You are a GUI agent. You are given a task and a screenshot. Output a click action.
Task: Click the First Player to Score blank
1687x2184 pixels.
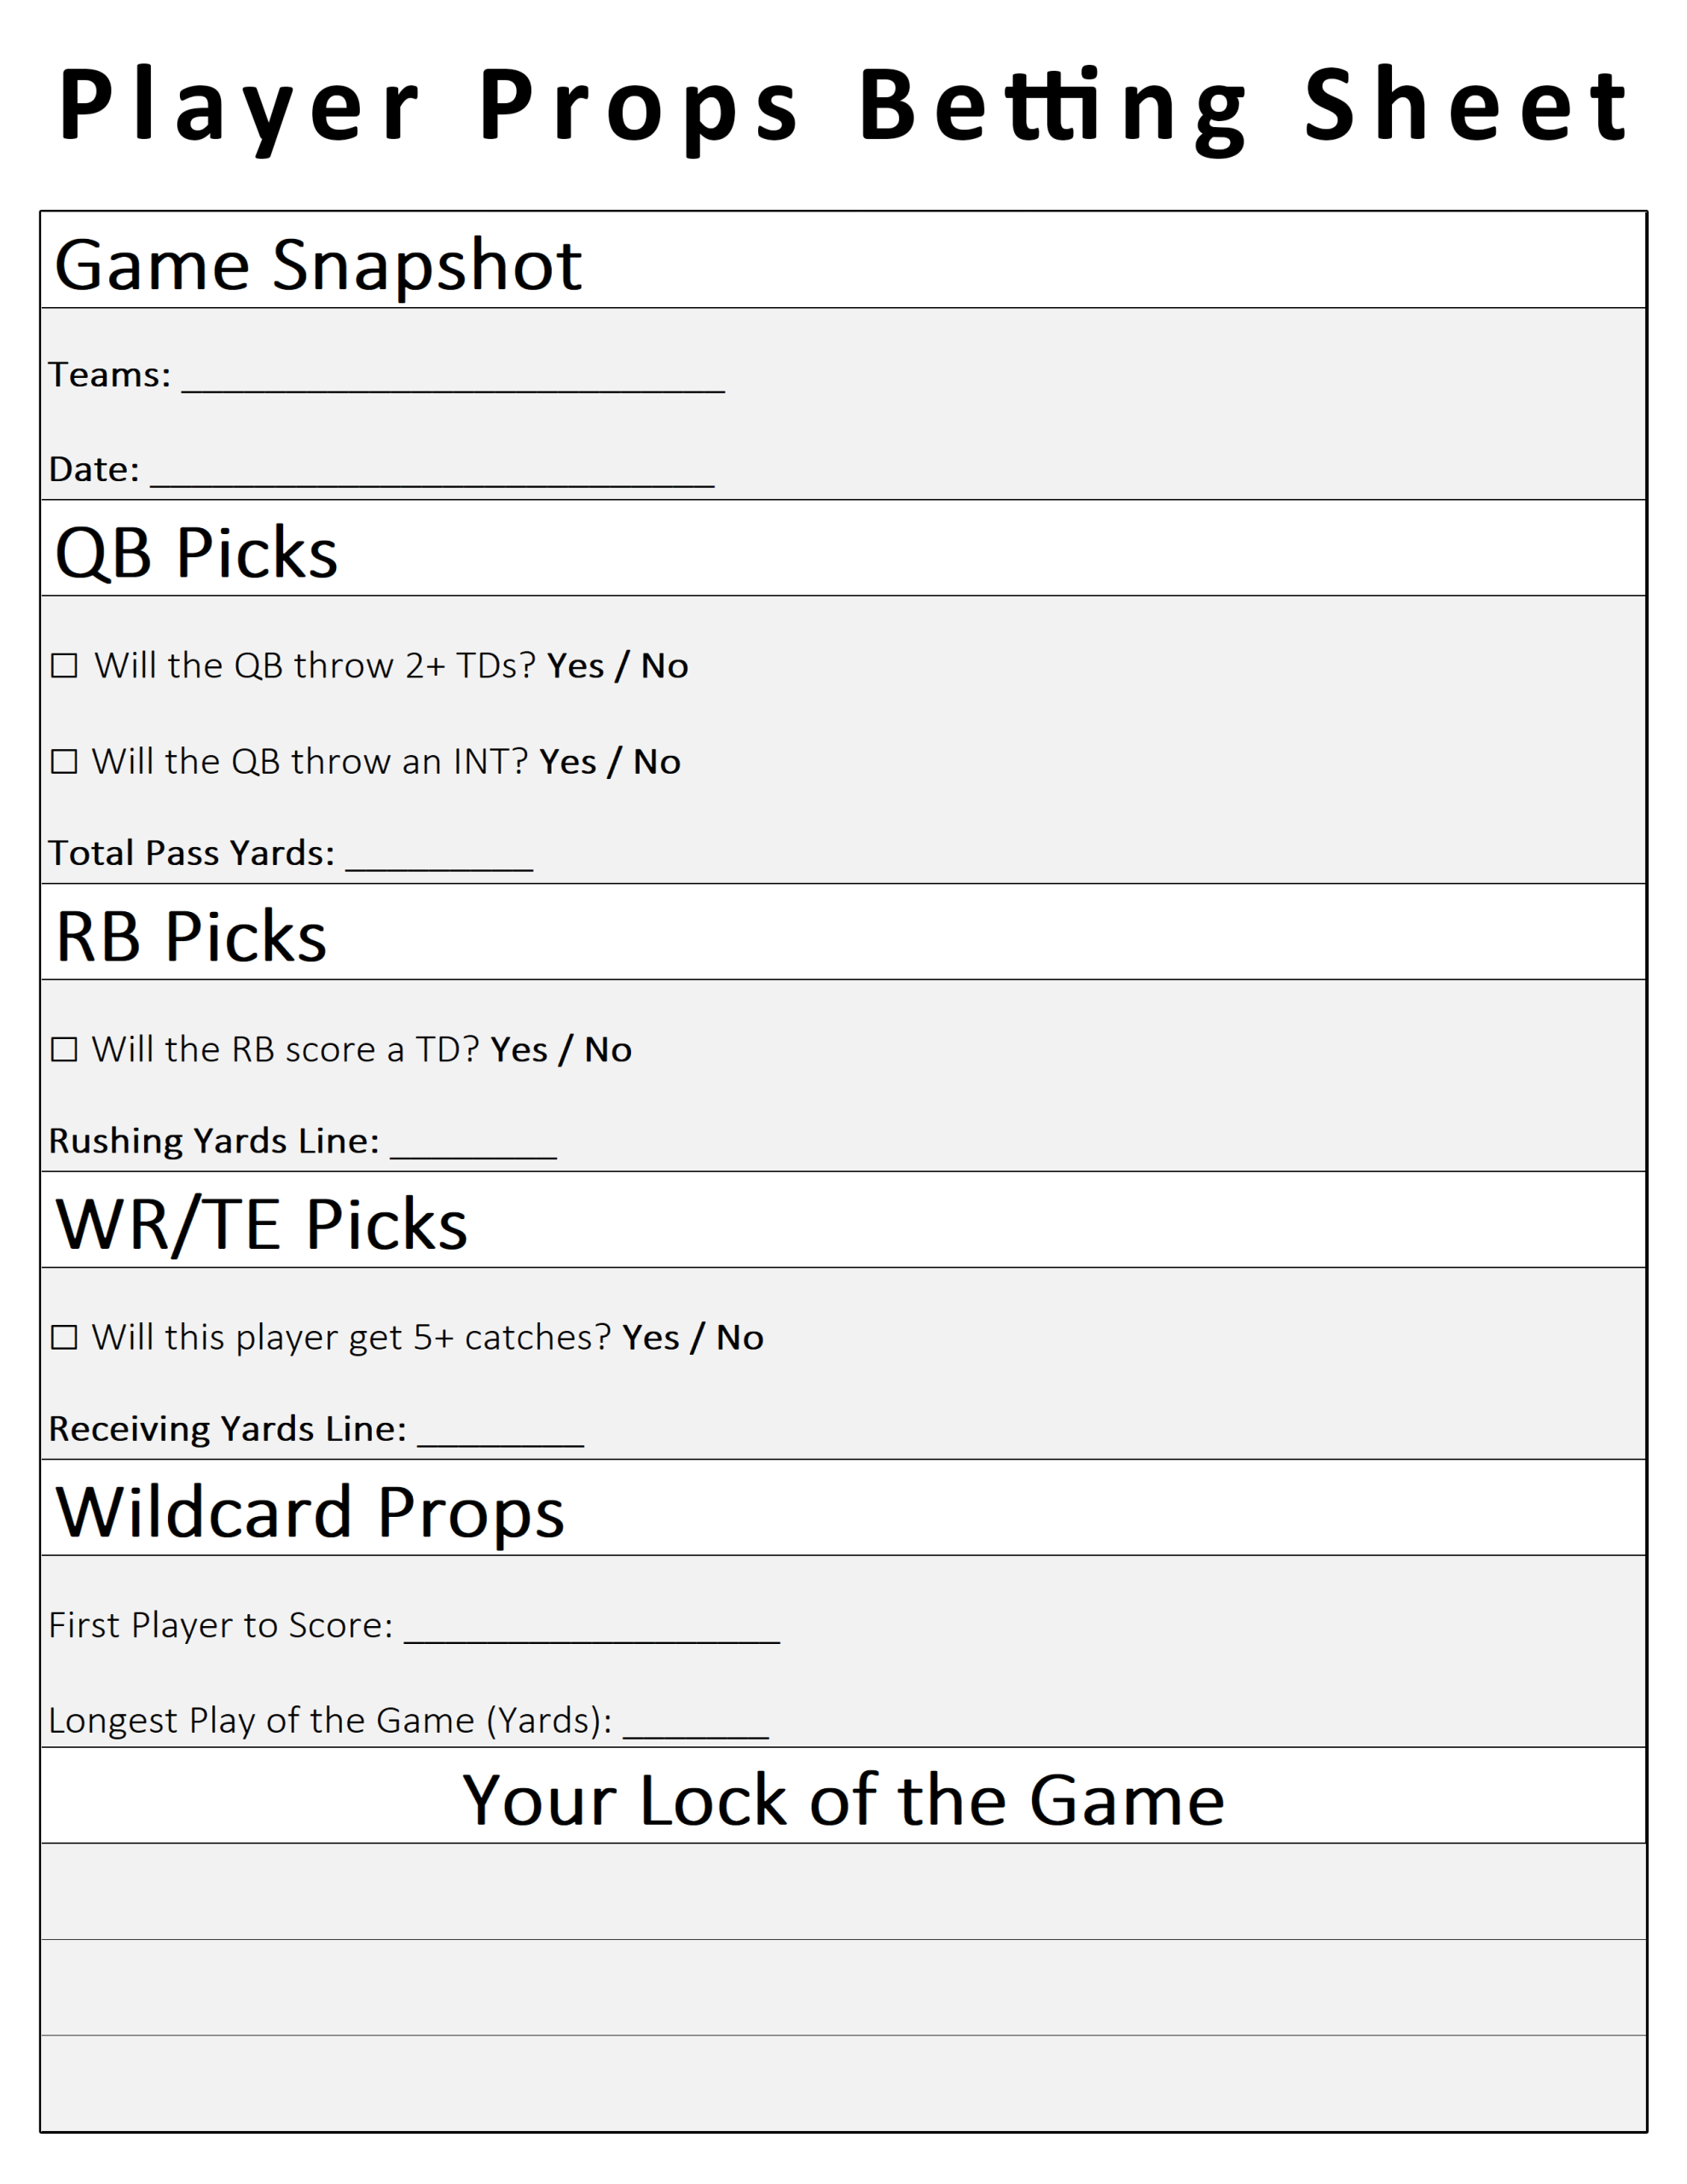click(592, 1629)
